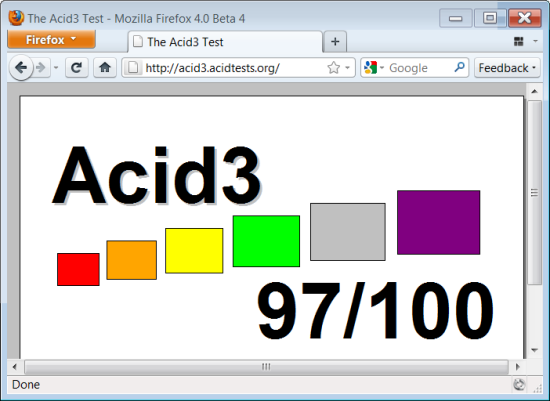Expand the URL bar history dropdown arrow
Viewport: 550px width, 401px height.
348,68
